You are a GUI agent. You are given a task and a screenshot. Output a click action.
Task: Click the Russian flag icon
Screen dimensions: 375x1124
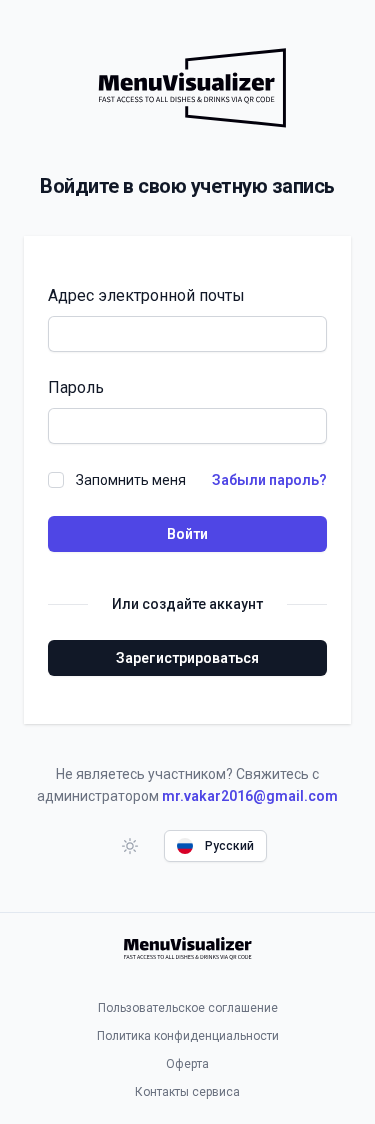coord(185,846)
